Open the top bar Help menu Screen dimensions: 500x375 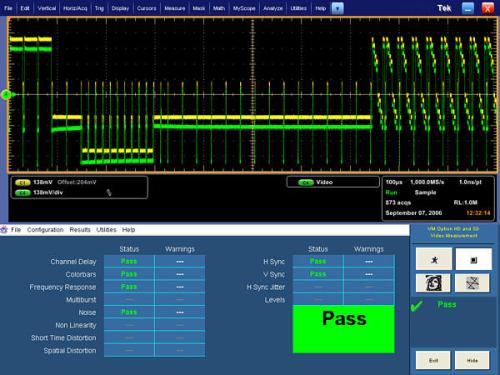pyautogui.click(x=320, y=8)
